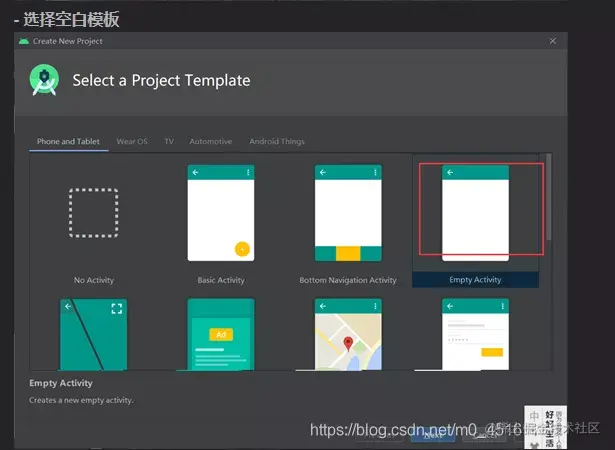Switch to the Automotive tab
The image size is (615, 450).
pyautogui.click(x=211, y=141)
